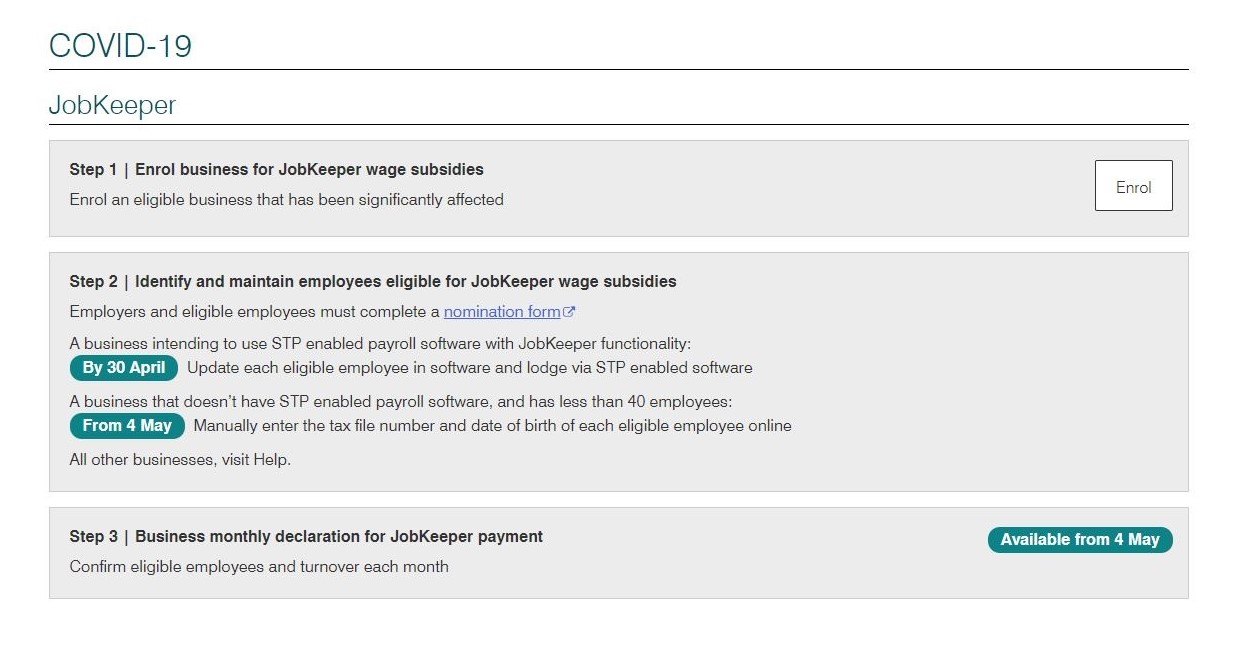
Task: Click the COVID-19 page heading
Action: point(120,46)
